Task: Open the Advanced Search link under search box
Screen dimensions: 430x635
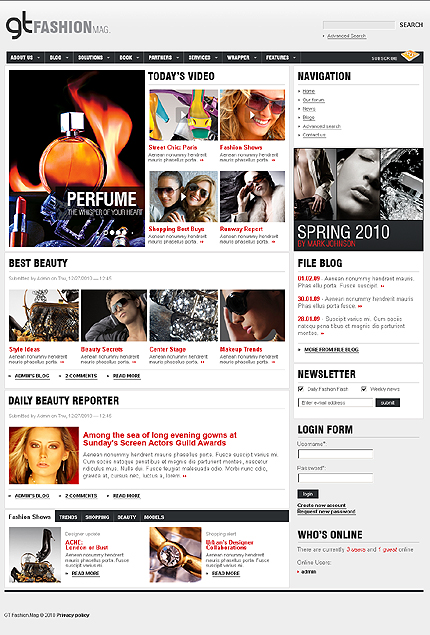Action: pos(347,36)
